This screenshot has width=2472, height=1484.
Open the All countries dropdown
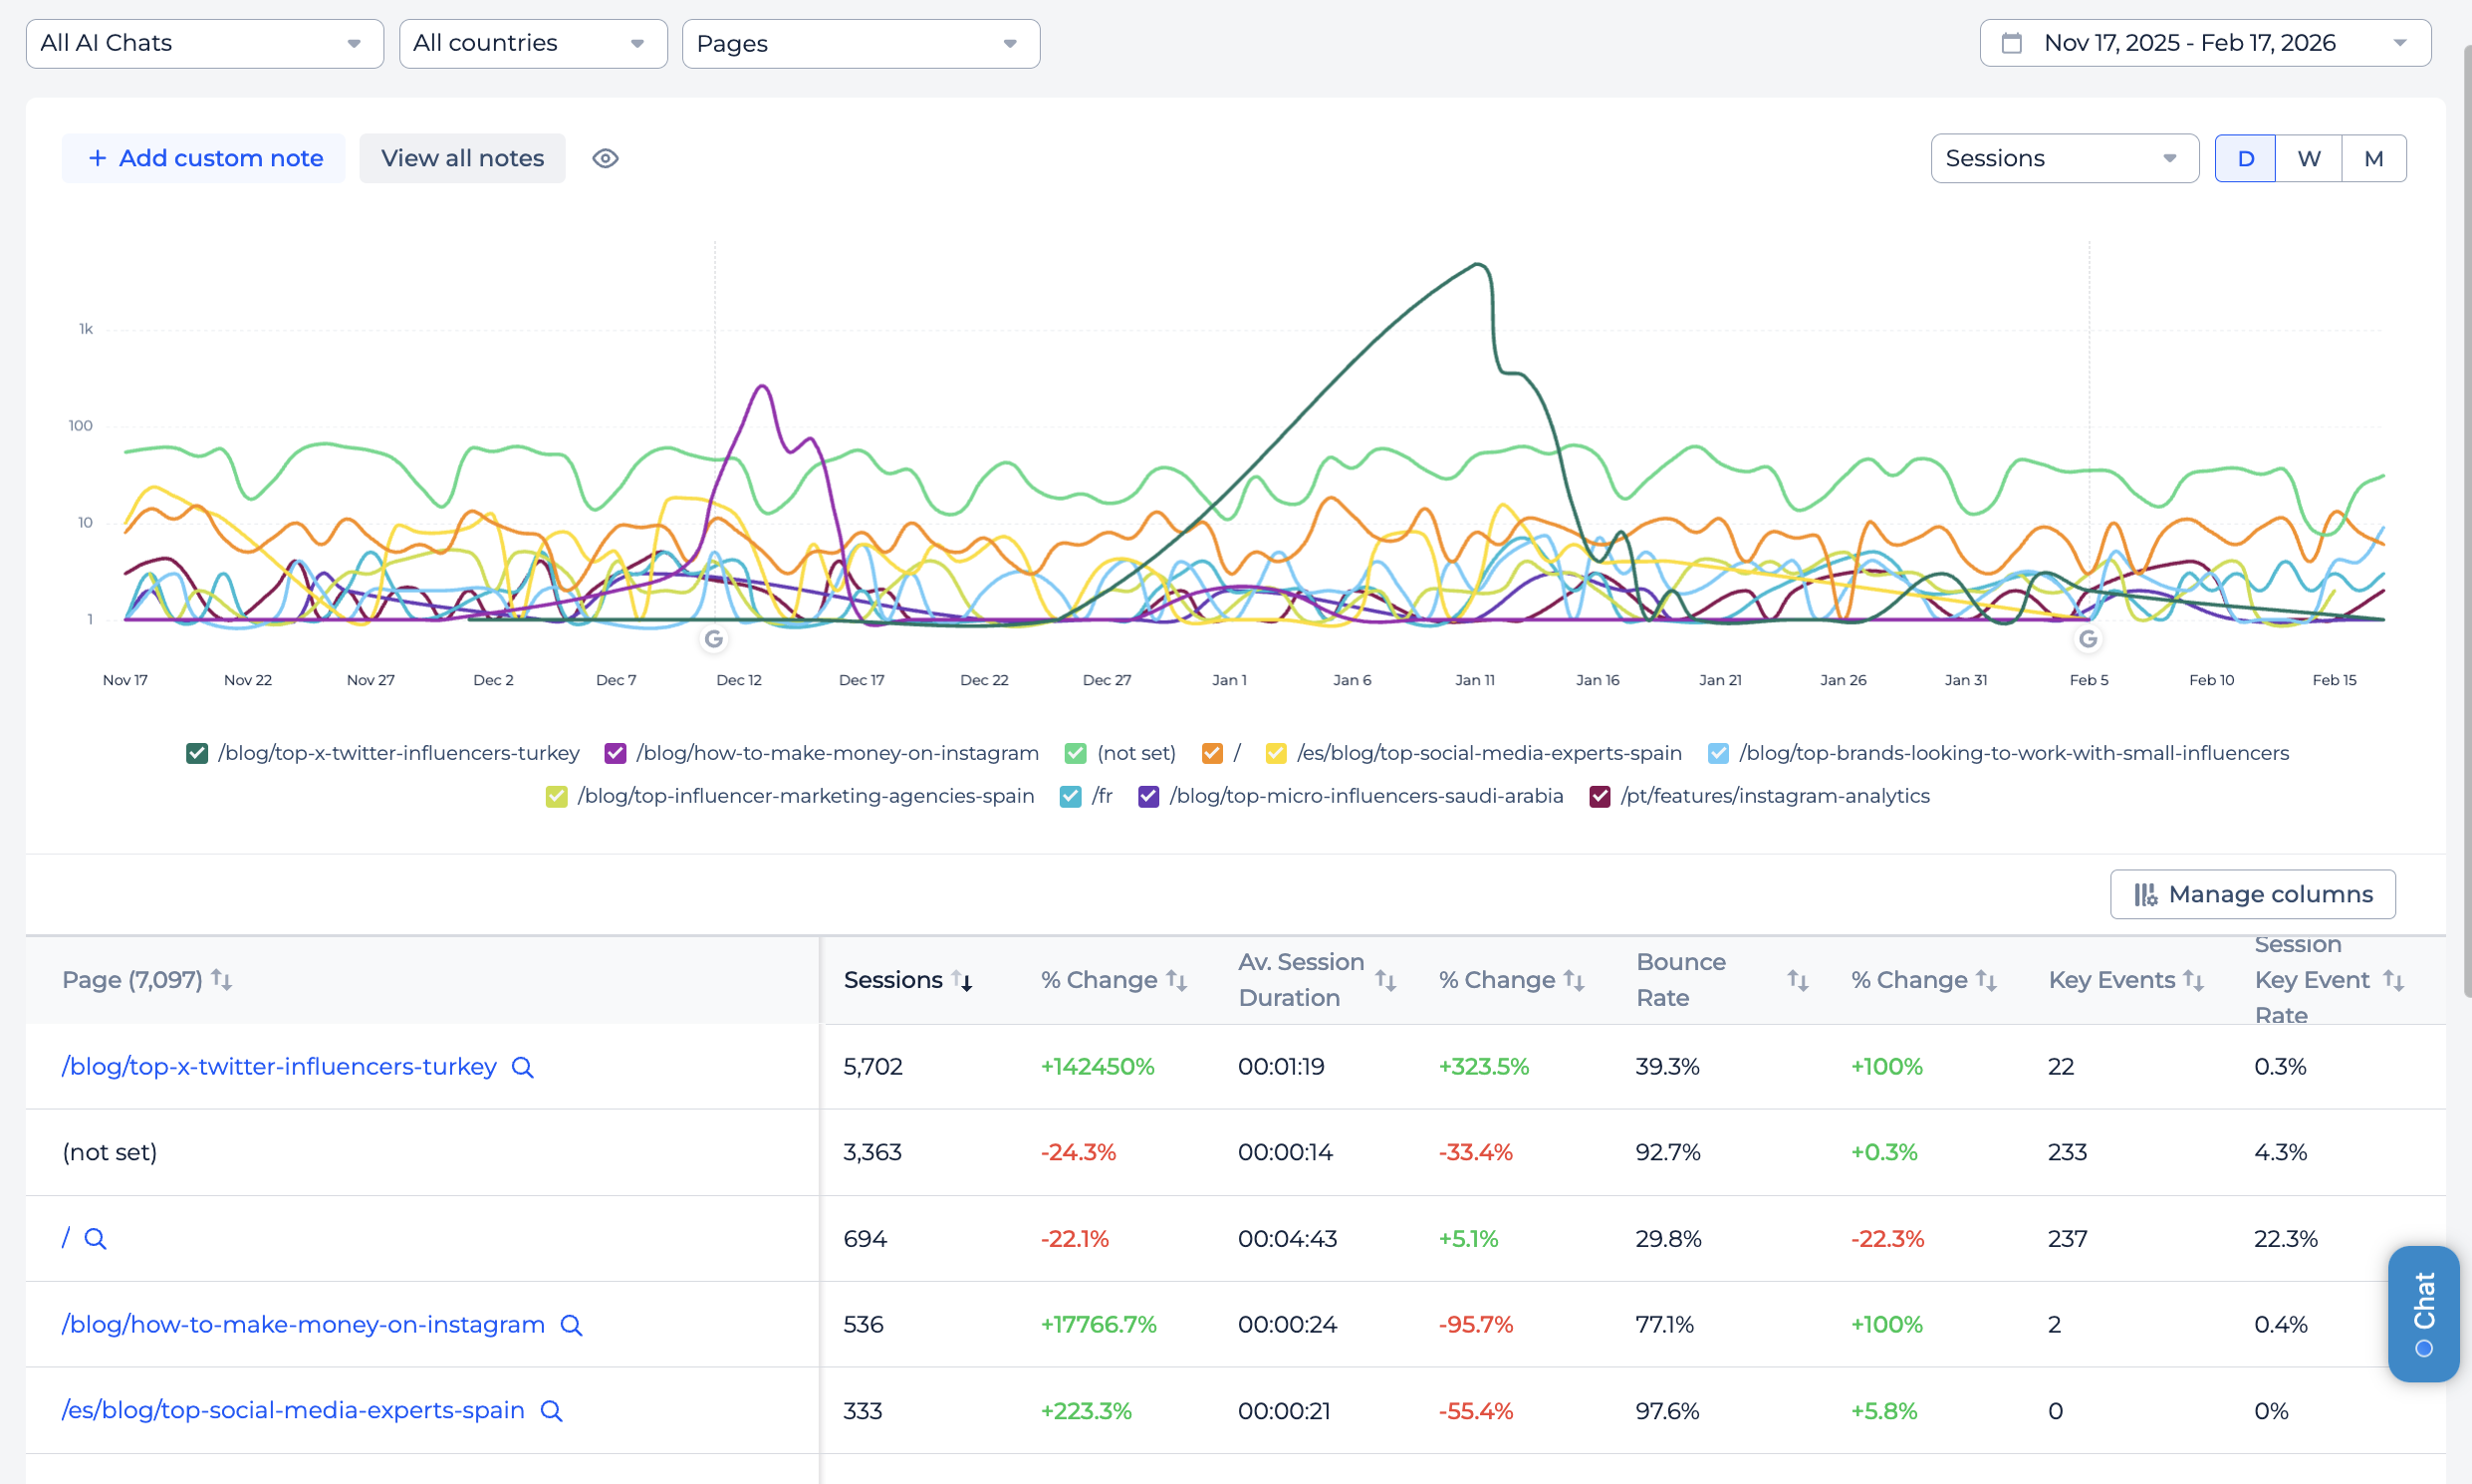click(x=533, y=43)
